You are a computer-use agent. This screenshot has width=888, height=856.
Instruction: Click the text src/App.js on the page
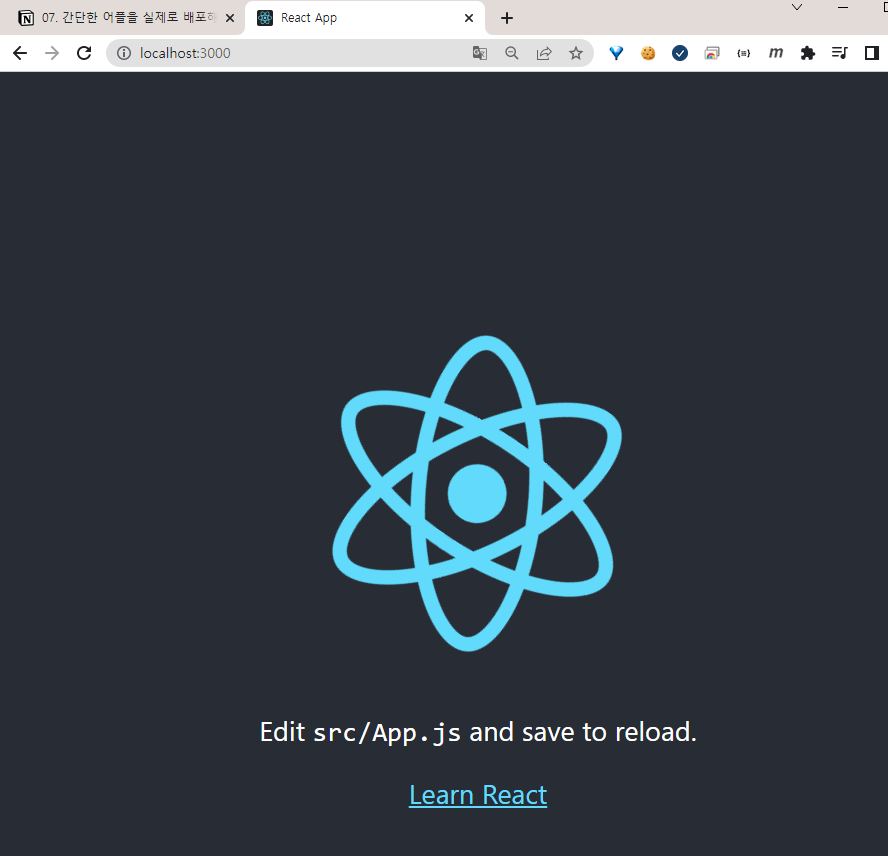387,733
